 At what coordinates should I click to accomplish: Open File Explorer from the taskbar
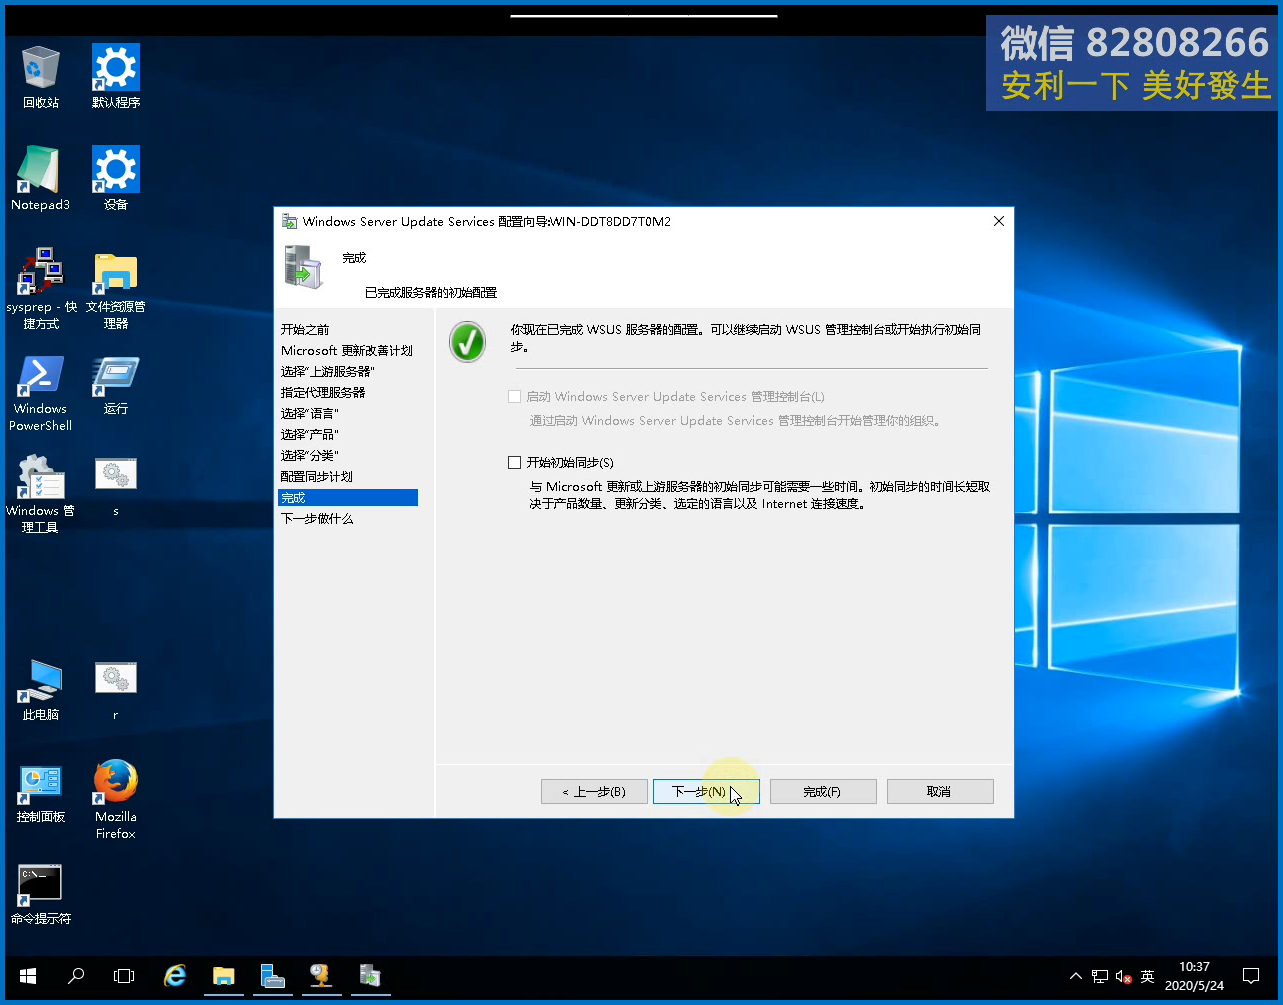[223, 976]
